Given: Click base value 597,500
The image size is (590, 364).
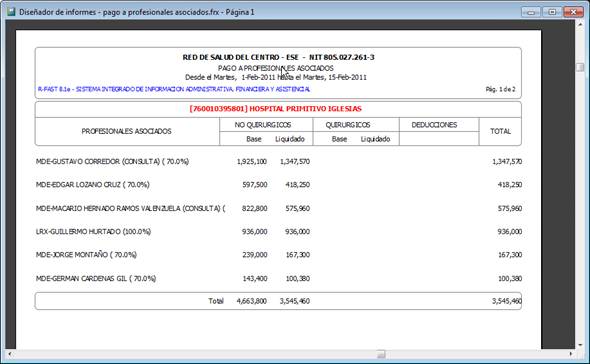Looking at the screenshot, I should point(254,185).
